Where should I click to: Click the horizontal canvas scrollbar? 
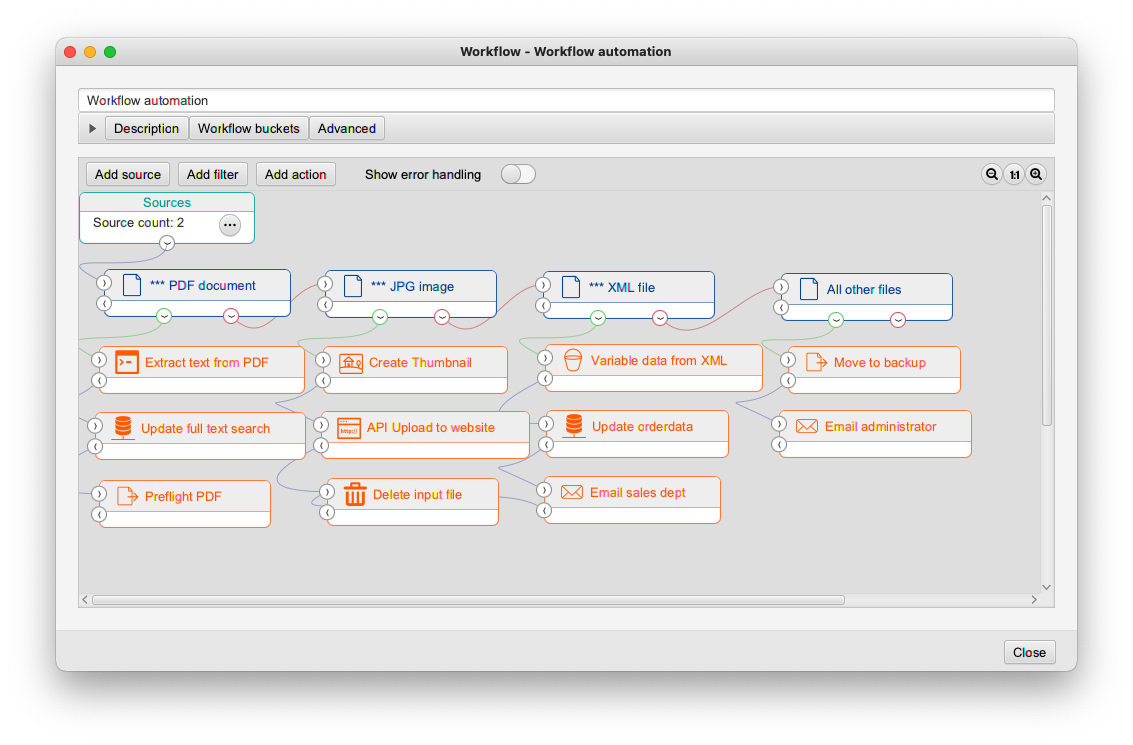pos(468,600)
